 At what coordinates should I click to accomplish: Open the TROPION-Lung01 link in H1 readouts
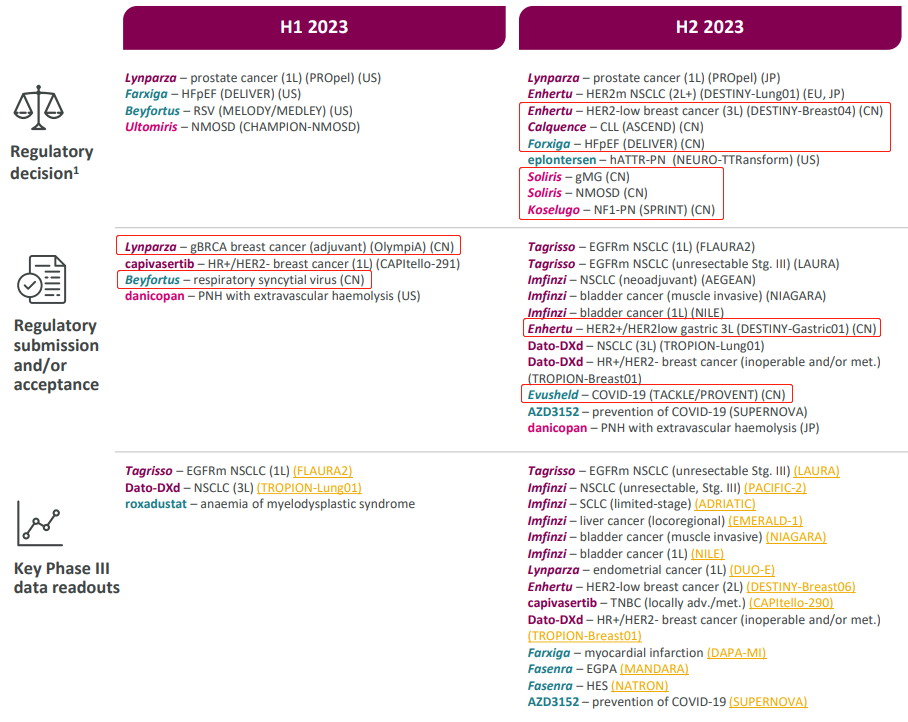(x=309, y=488)
